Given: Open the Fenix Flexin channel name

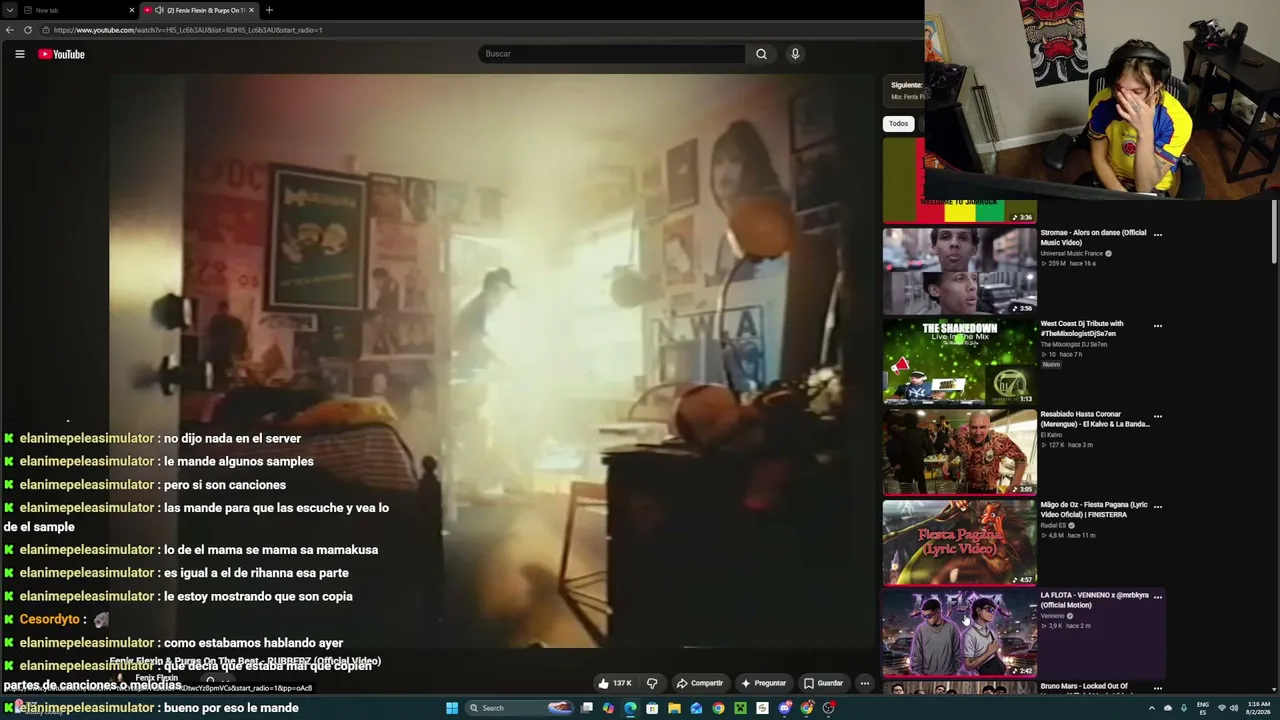Looking at the screenshot, I should coord(156,678).
